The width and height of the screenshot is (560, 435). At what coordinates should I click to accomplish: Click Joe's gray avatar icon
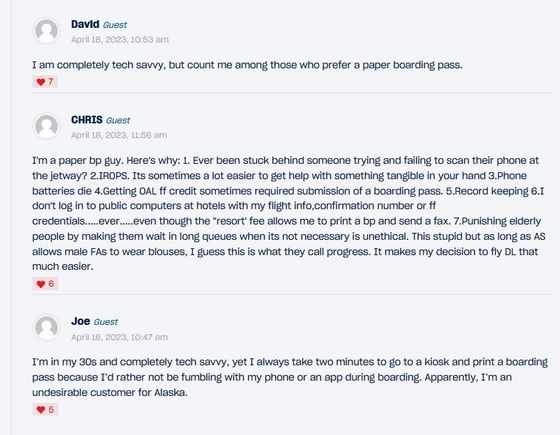(46, 328)
